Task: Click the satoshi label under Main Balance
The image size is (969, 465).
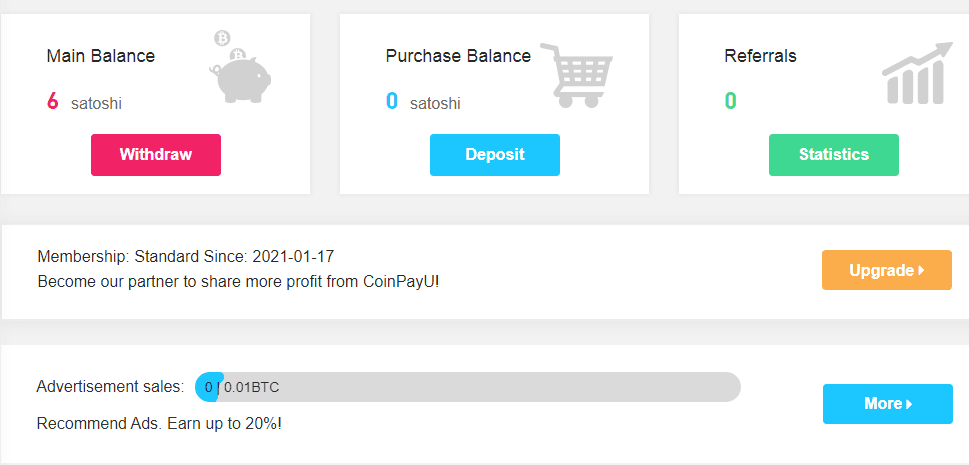Action: pos(96,103)
